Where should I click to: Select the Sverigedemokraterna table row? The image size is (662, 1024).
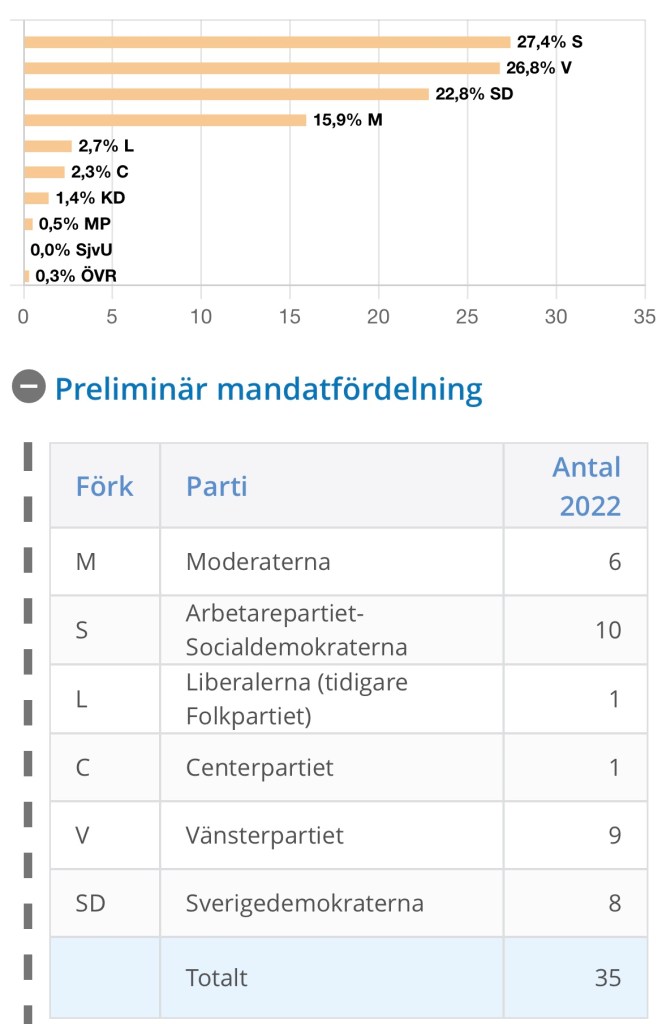pyautogui.click(x=349, y=903)
